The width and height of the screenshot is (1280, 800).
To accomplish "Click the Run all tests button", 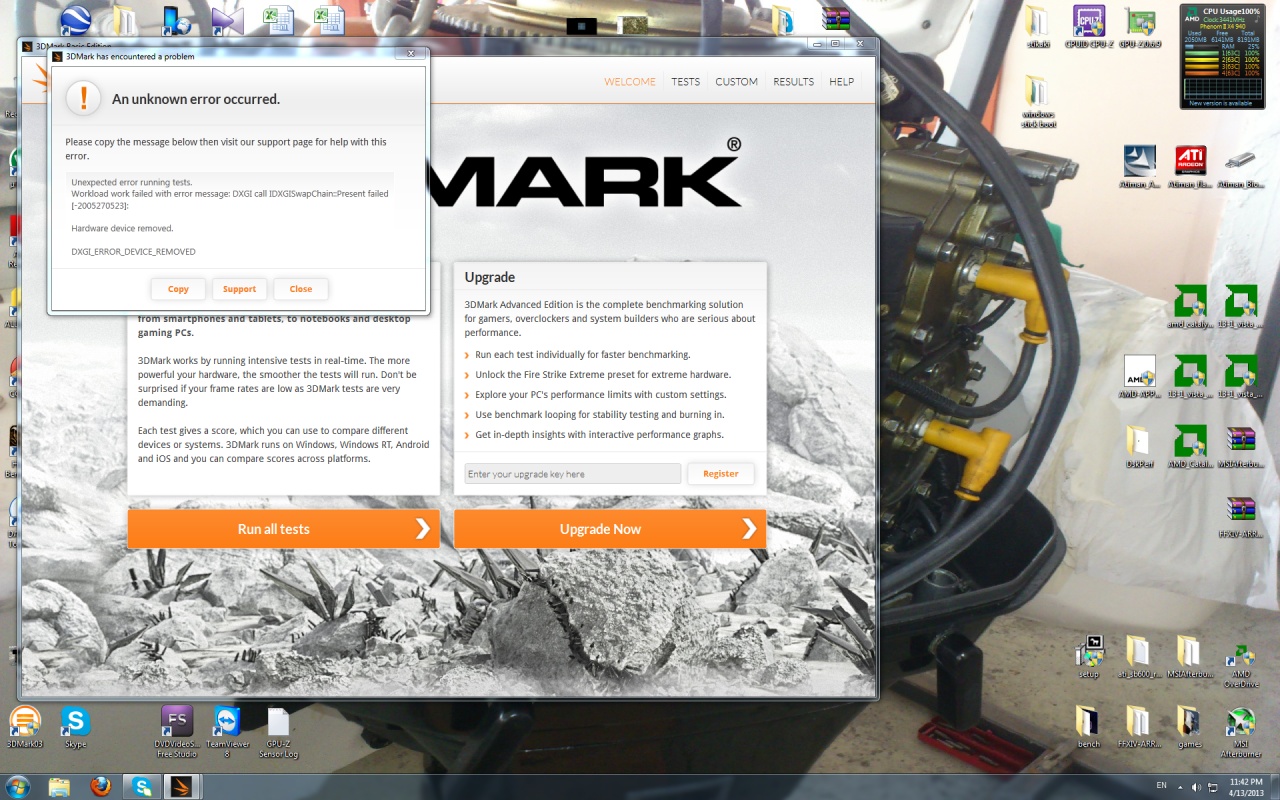I will [284, 529].
